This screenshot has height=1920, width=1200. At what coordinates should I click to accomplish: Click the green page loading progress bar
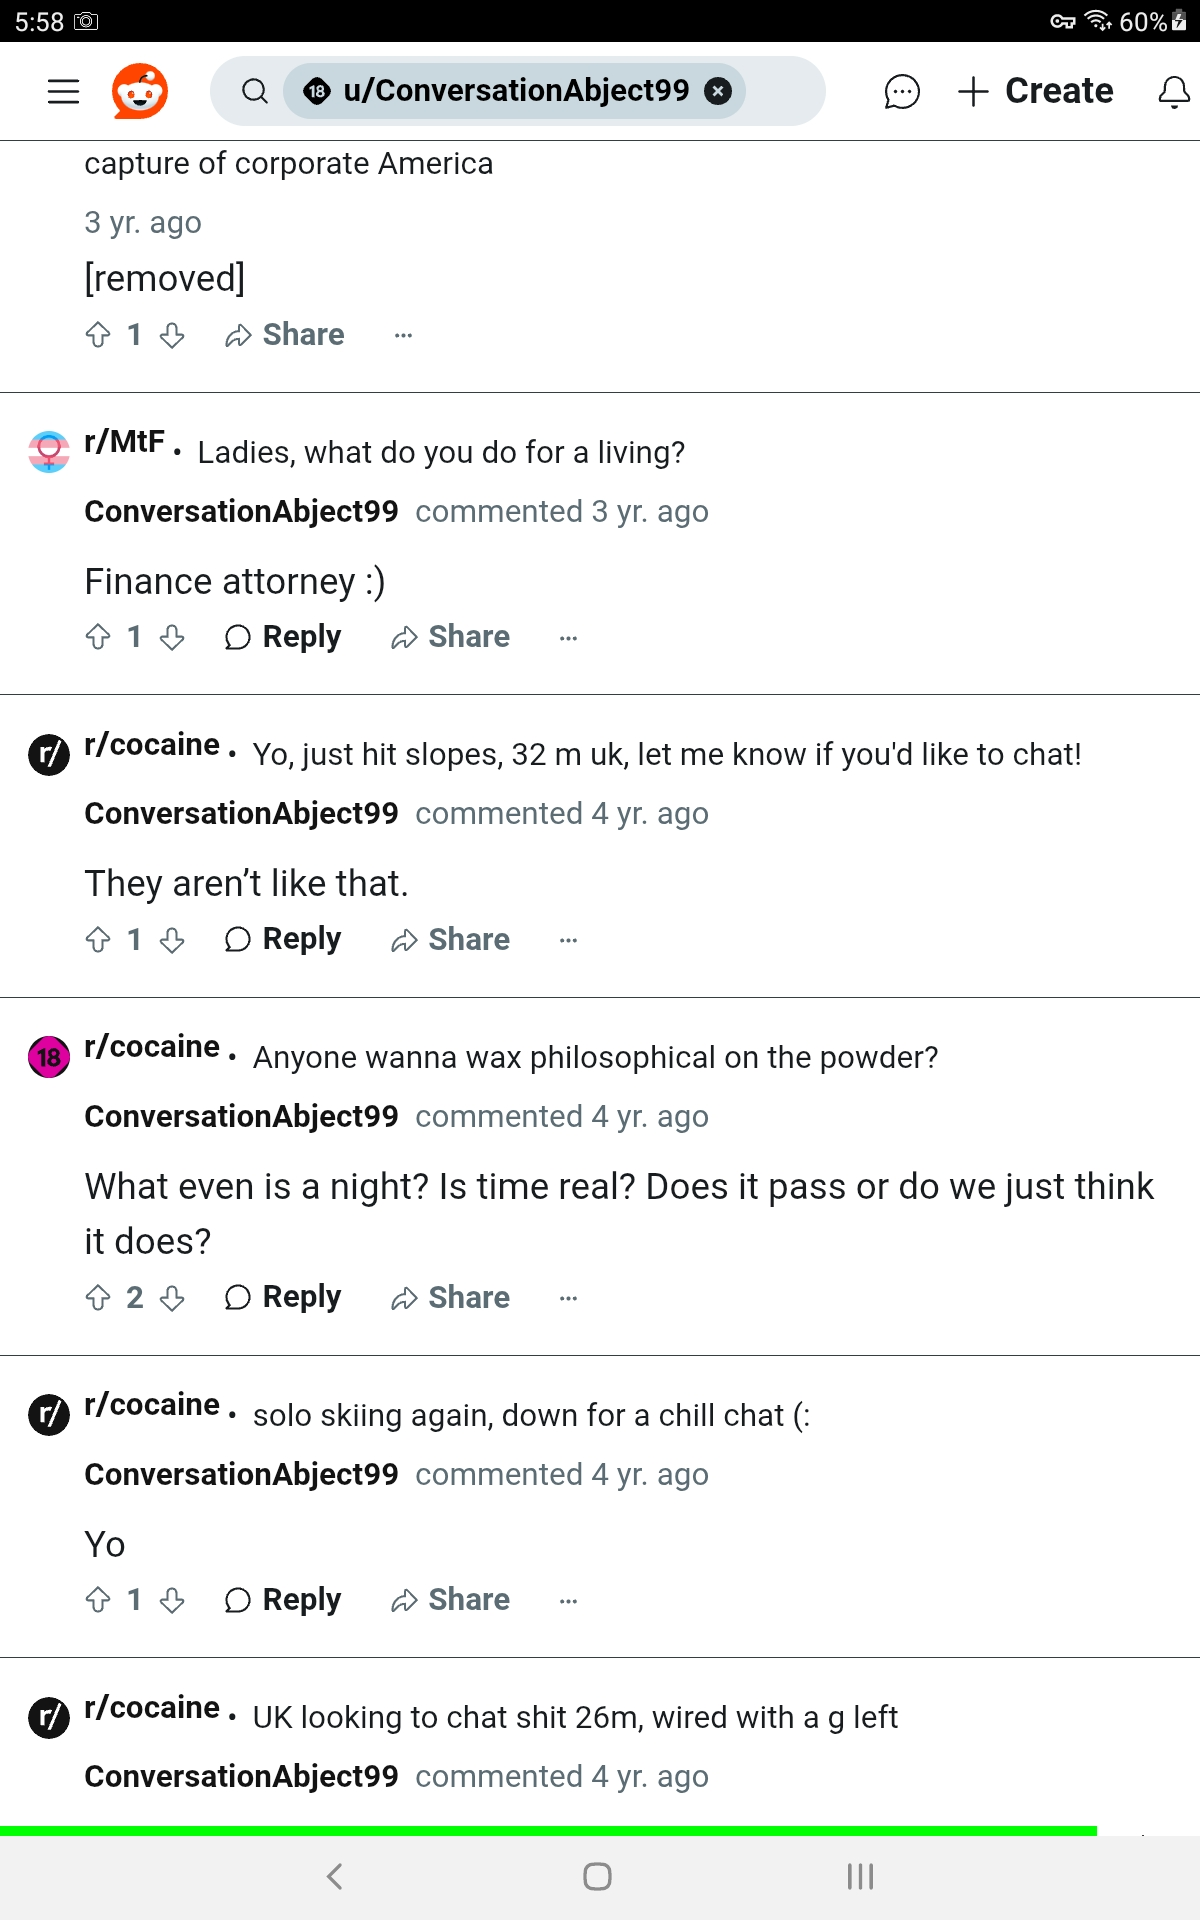(548, 1830)
